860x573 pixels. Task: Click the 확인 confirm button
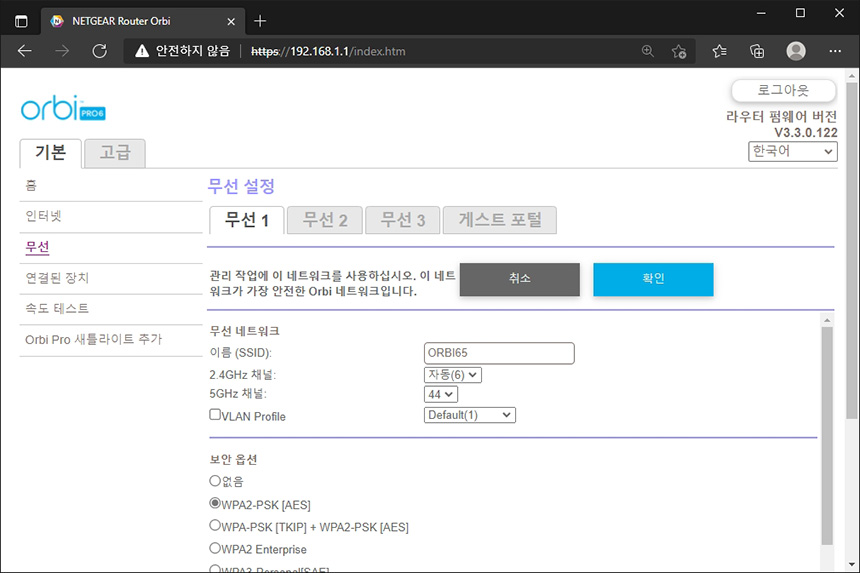coord(653,279)
